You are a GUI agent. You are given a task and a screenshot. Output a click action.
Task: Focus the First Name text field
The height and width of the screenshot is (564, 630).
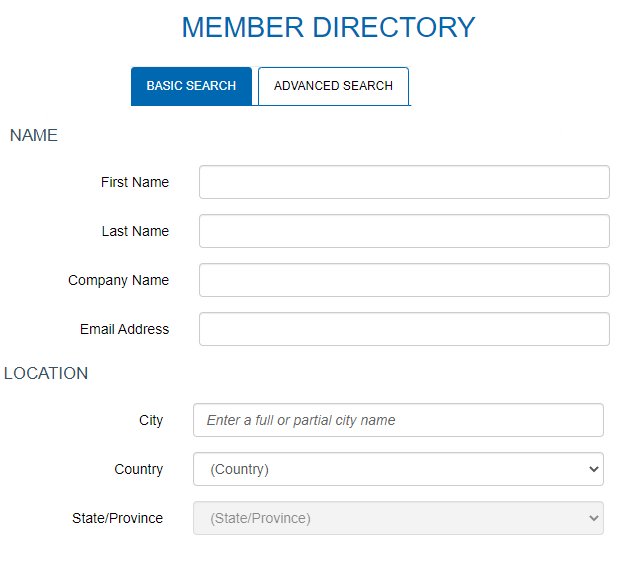point(404,182)
